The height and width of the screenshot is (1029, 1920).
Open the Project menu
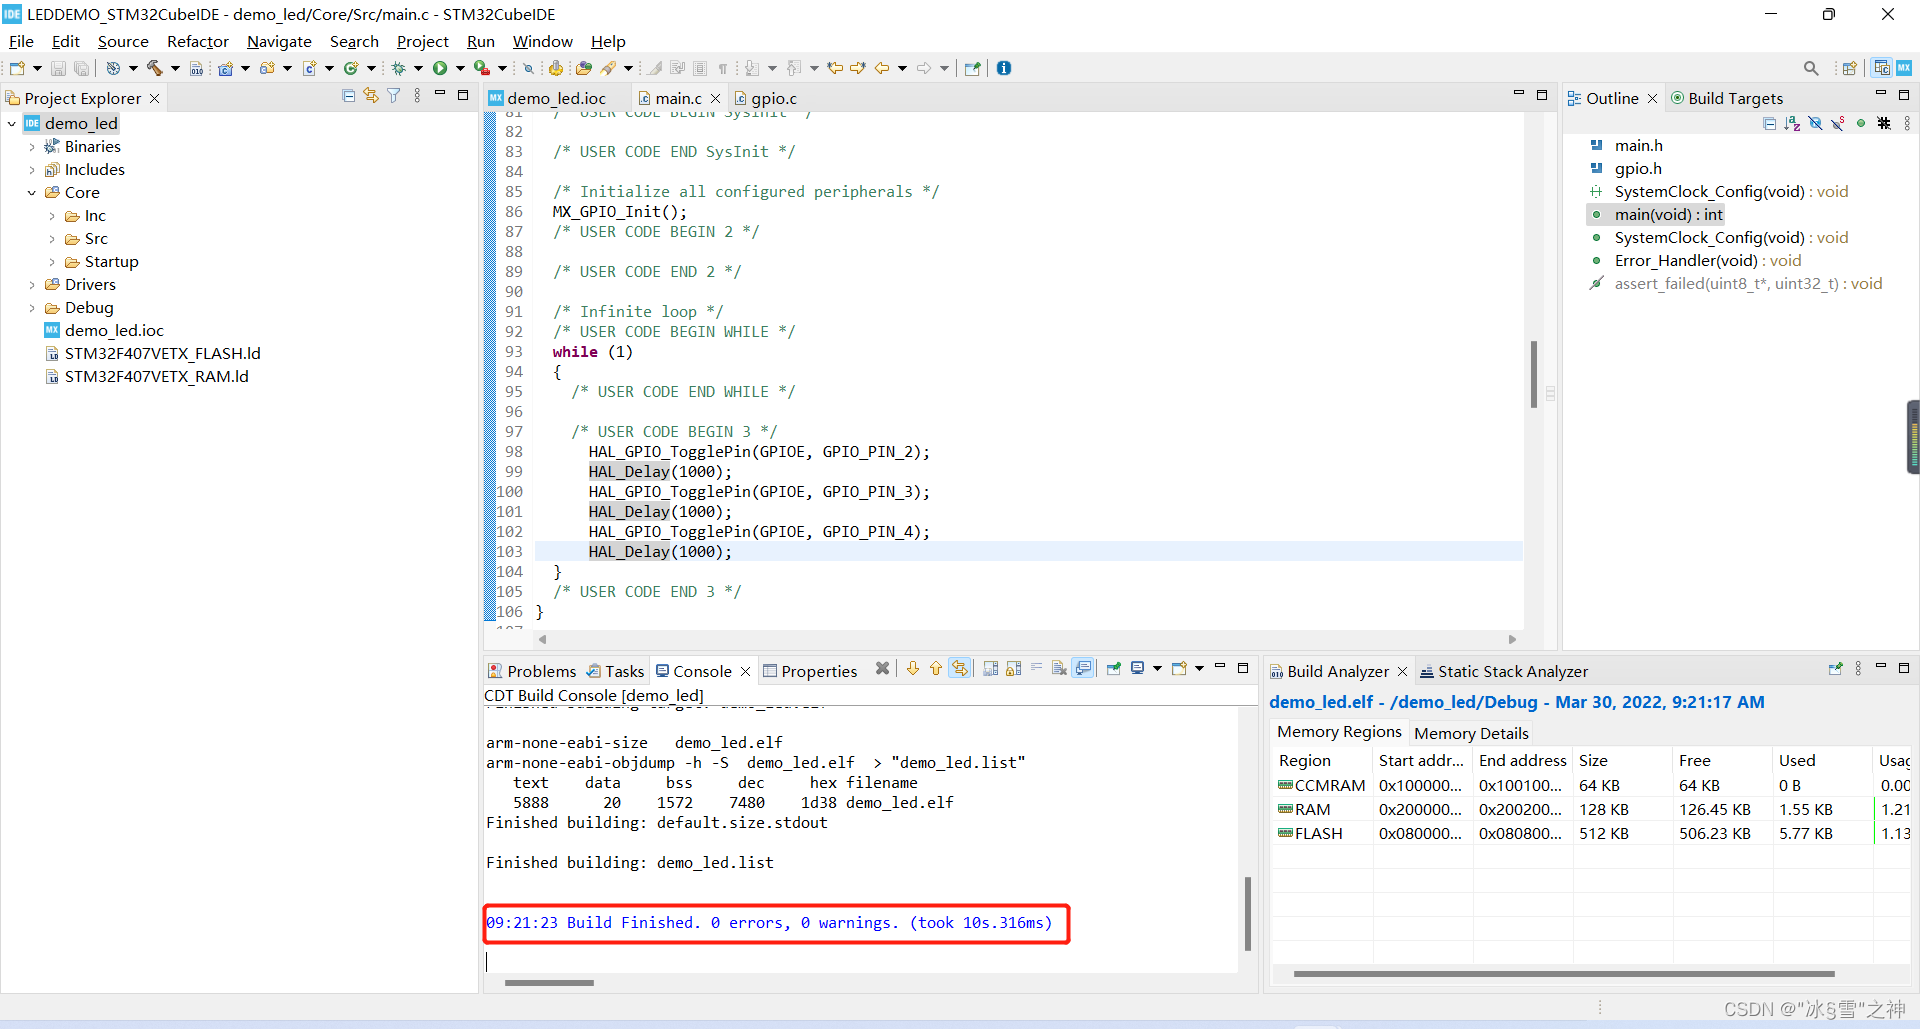[x=422, y=41]
